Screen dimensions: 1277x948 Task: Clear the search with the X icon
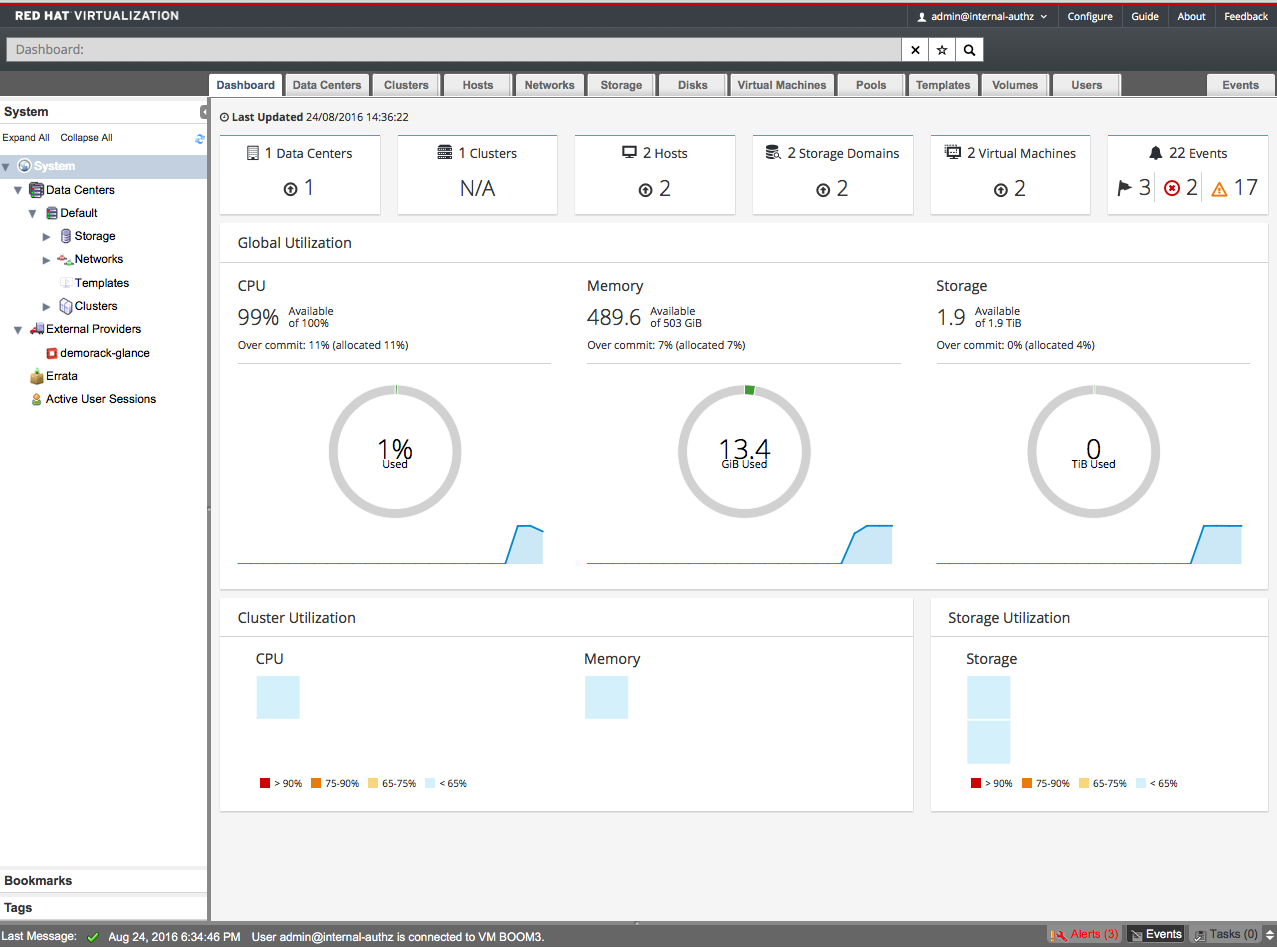click(x=914, y=49)
